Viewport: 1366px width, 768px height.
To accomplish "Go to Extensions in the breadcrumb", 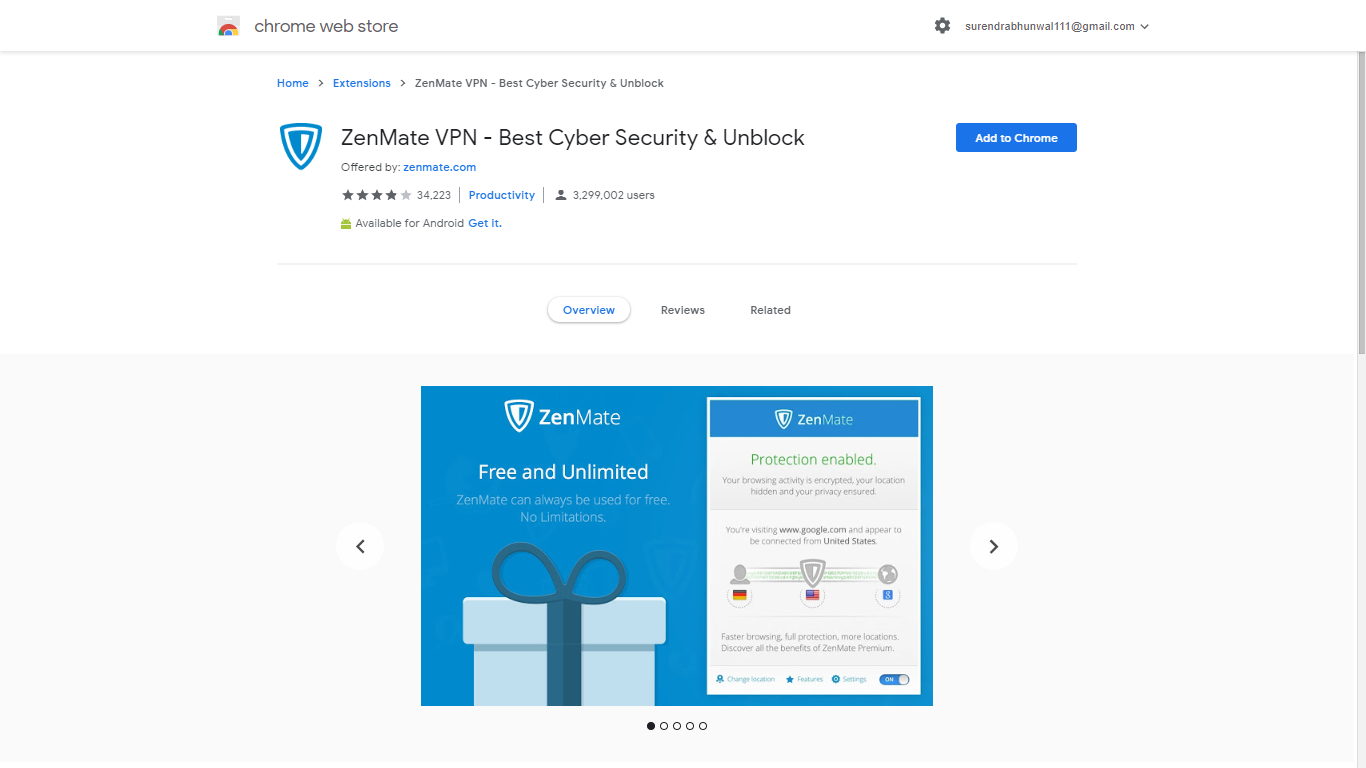I will point(362,83).
